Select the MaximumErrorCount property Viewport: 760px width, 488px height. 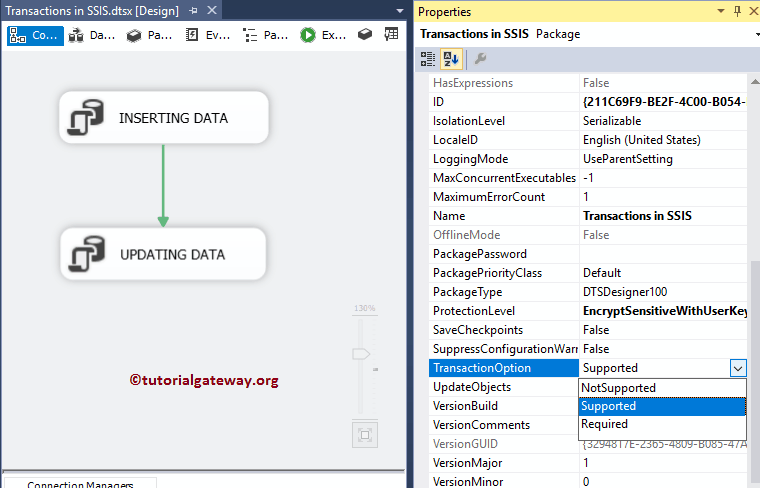point(504,197)
